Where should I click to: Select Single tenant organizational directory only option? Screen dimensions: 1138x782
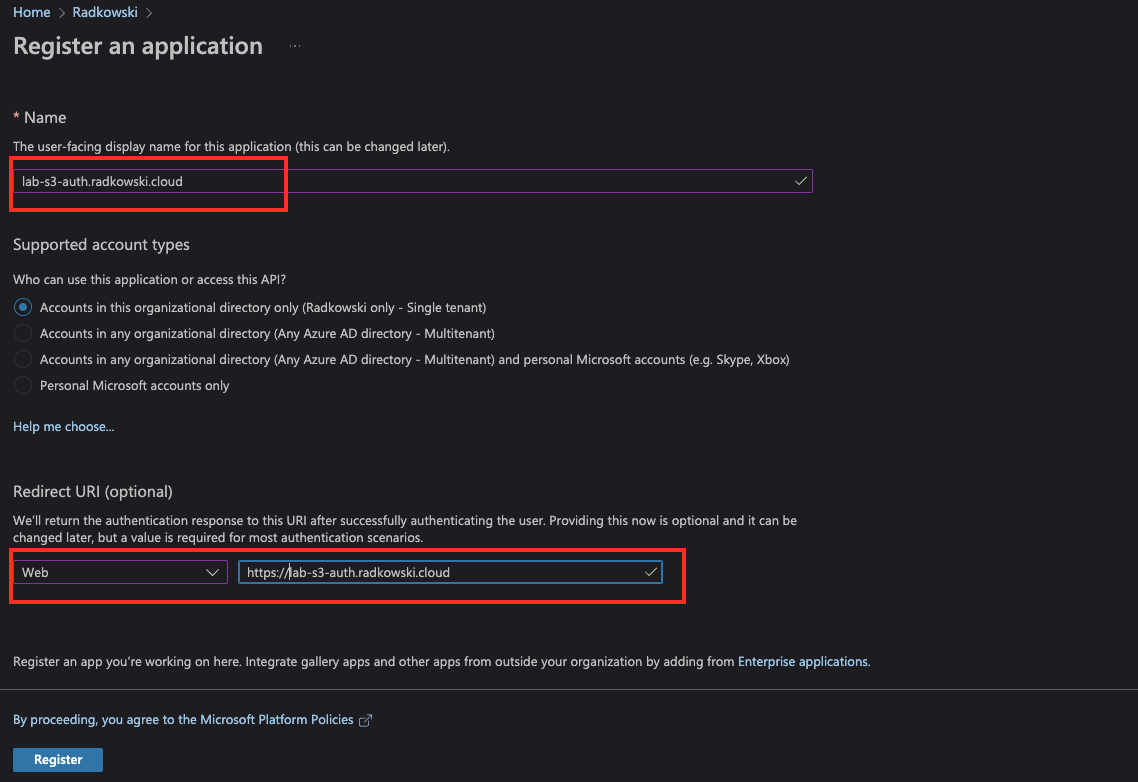pos(23,307)
